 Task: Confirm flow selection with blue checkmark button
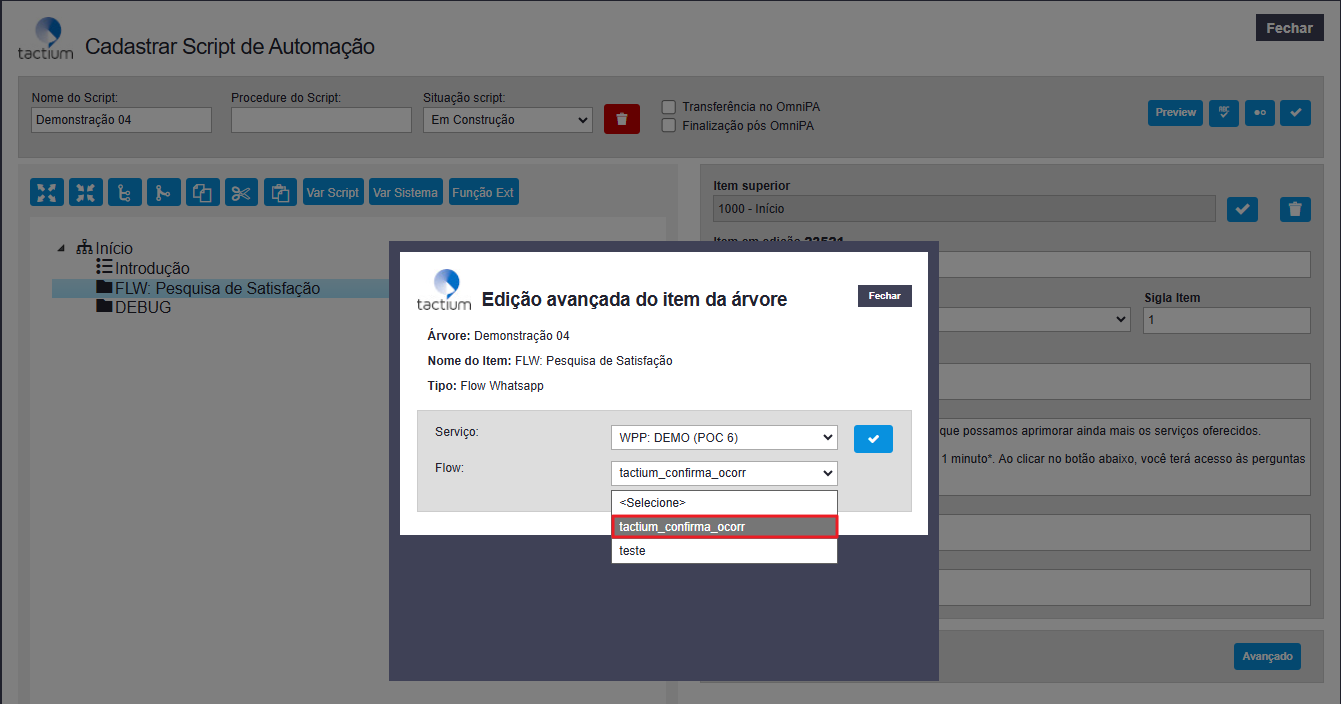(x=873, y=439)
